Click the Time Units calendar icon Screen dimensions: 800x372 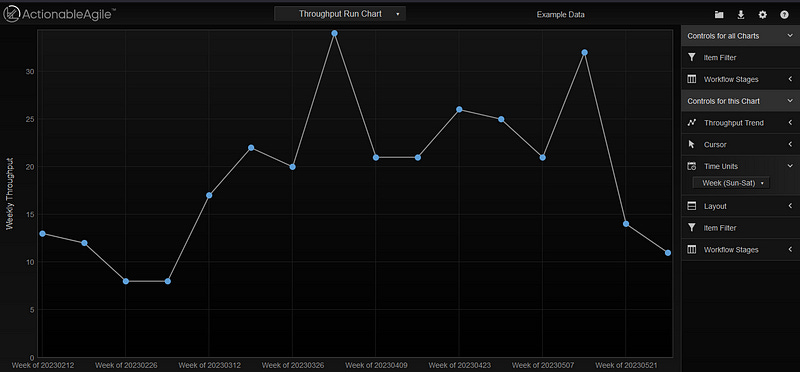(691, 166)
